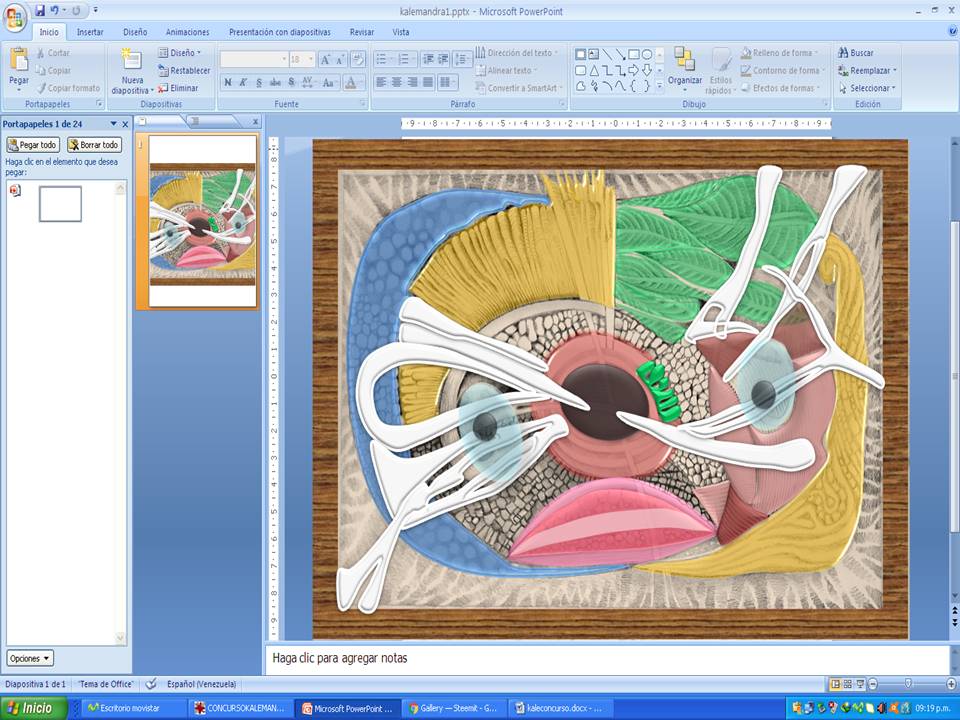Viewport: 960px width, 720px height.
Task: Open the Seleccionar dropdown
Action: [x=866, y=88]
